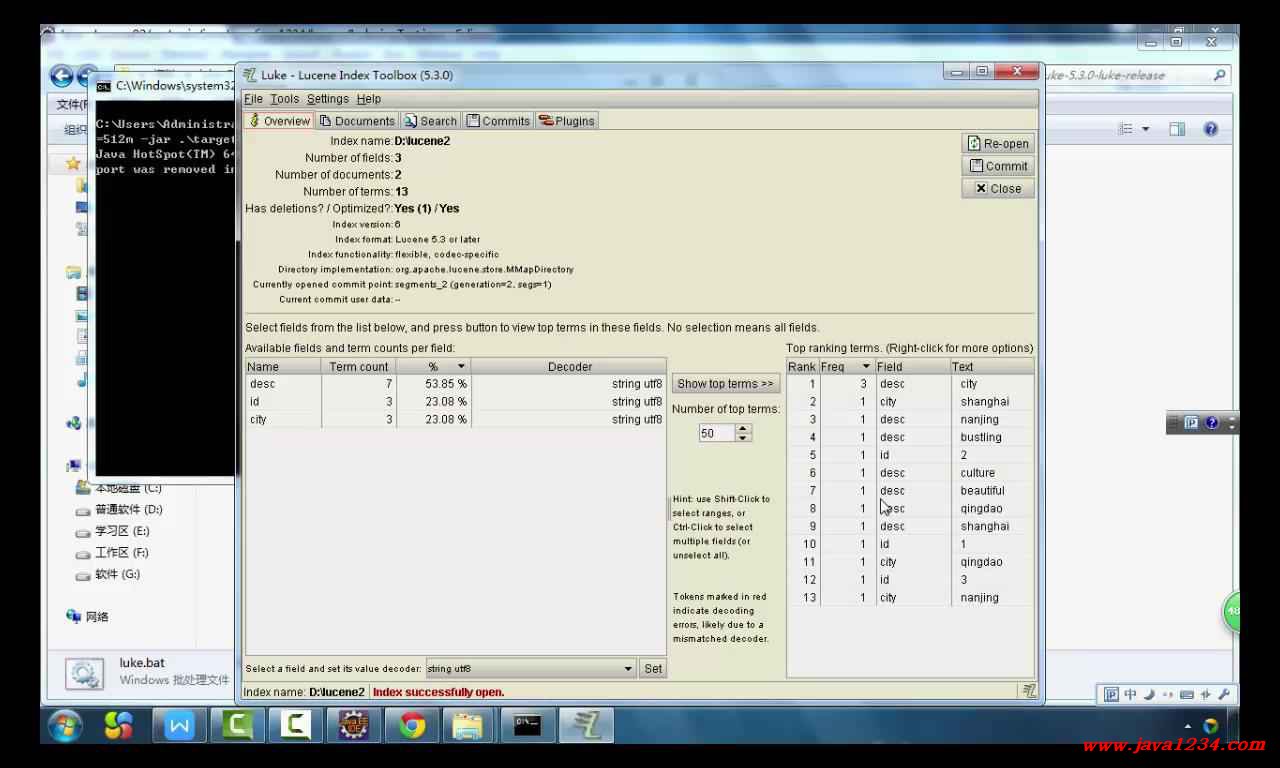Open the value decoder dropdown (string utf8)
Viewport: 1280px width, 768px height.
pyautogui.click(x=530, y=669)
